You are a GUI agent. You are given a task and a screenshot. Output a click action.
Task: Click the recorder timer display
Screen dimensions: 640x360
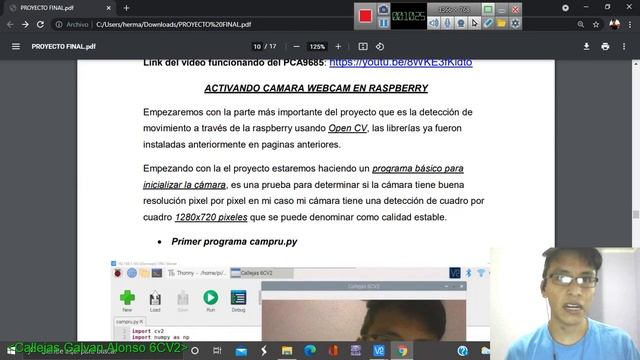coord(409,16)
